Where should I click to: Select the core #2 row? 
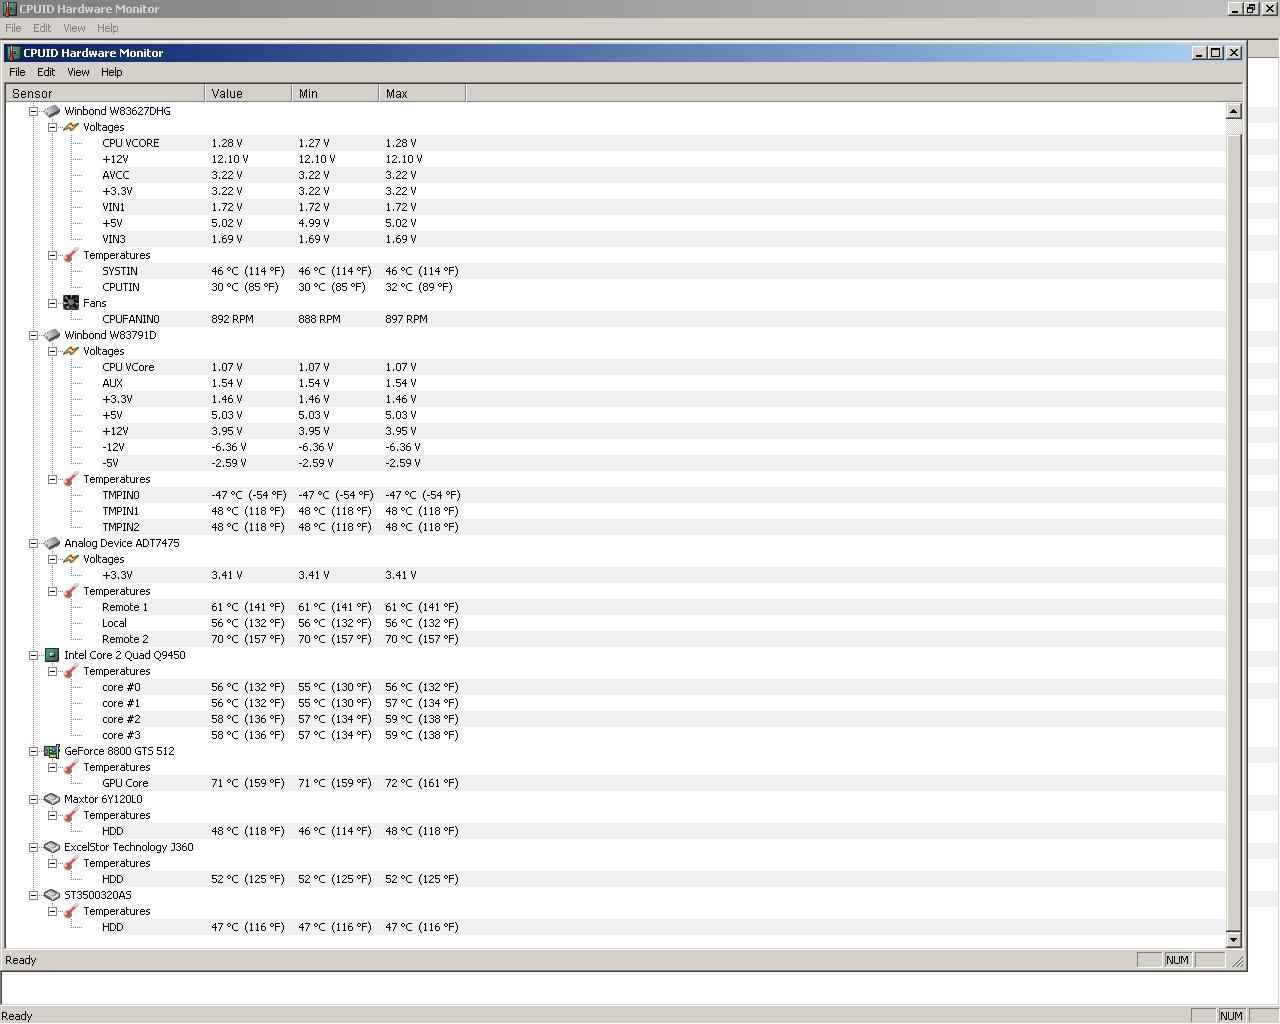616,719
